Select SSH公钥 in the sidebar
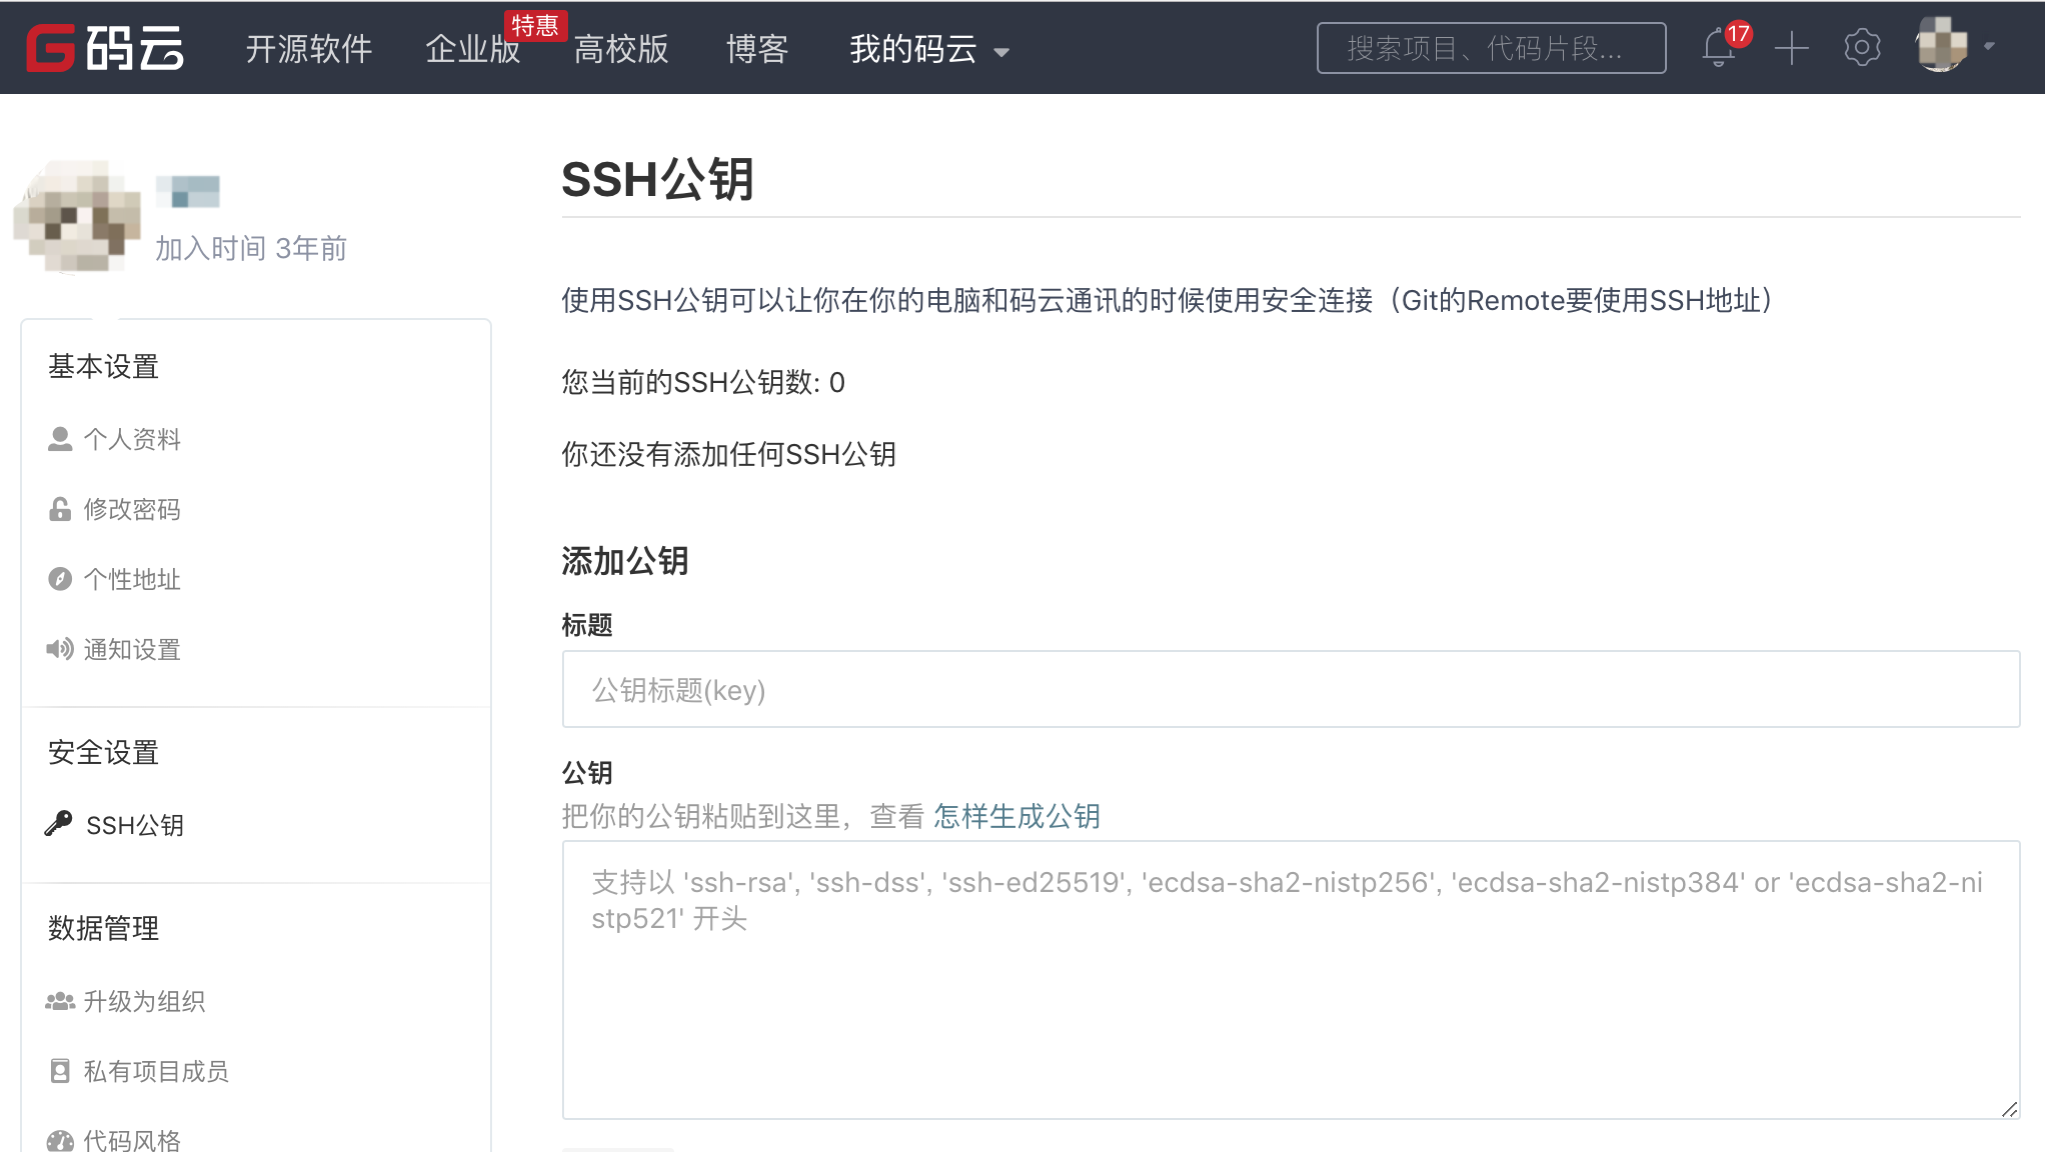 pyautogui.click(x=133, y=825)
